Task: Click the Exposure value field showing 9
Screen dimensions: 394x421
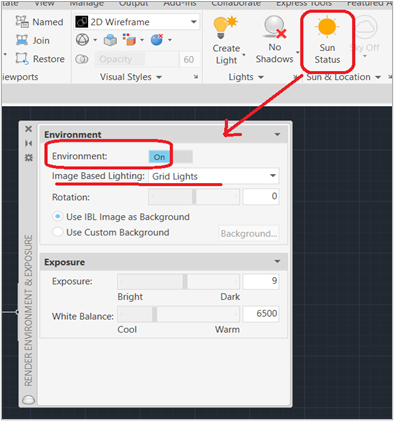Action: (x=261, y=281)
